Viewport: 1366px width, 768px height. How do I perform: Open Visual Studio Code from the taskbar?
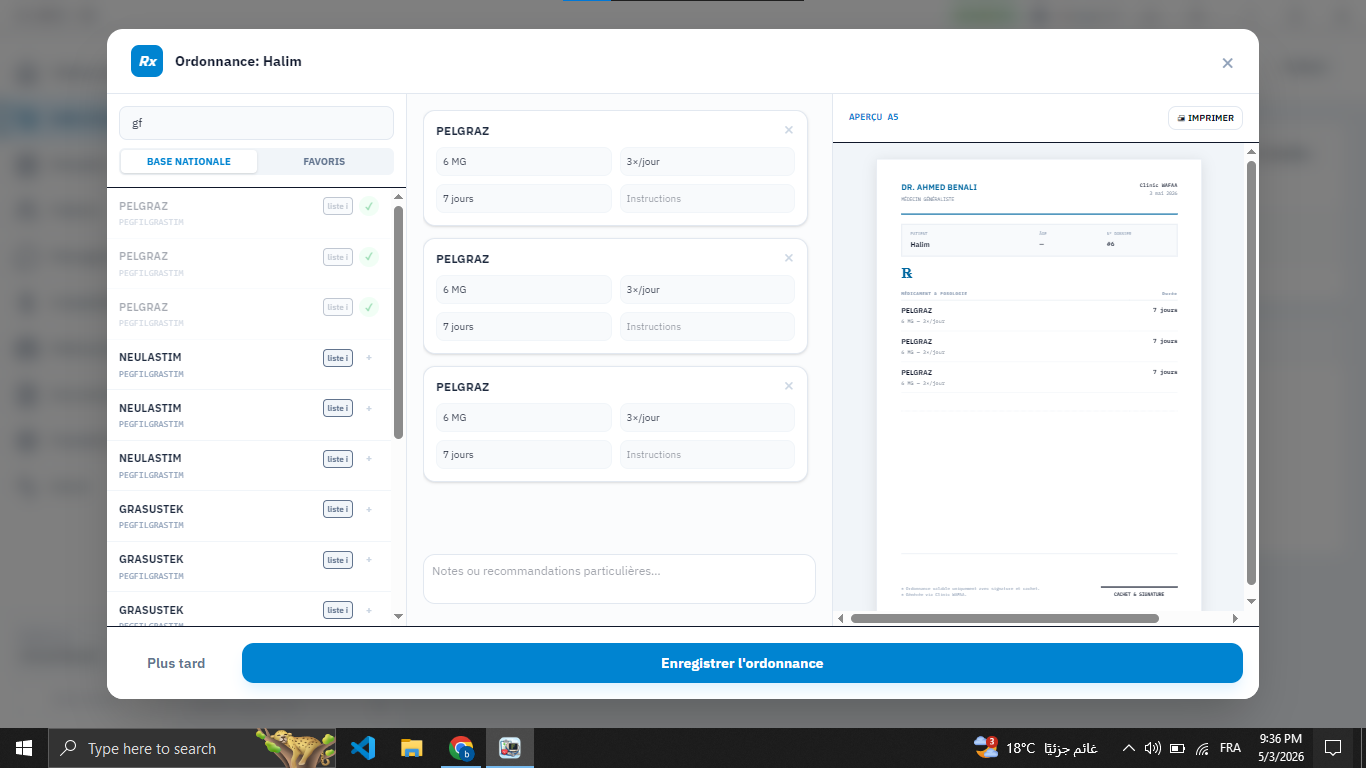(362, 748)
